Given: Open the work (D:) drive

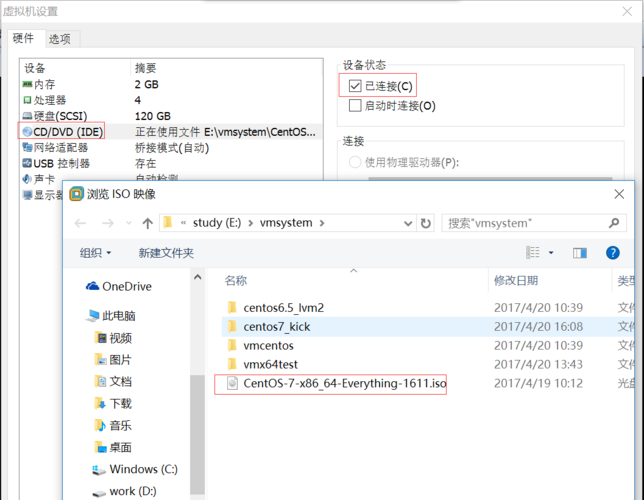Looking at the screenshot, I should tap(124, 491).
